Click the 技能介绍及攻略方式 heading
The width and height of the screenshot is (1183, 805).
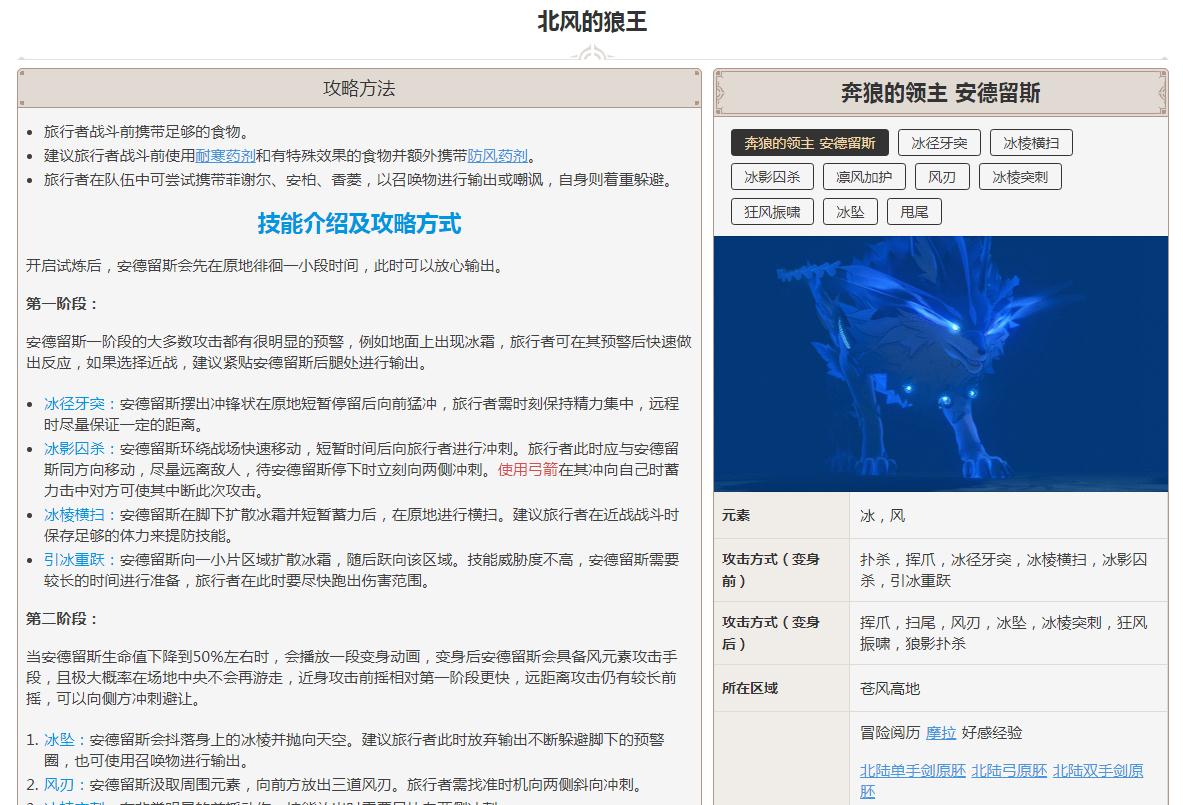click(359, 223)
